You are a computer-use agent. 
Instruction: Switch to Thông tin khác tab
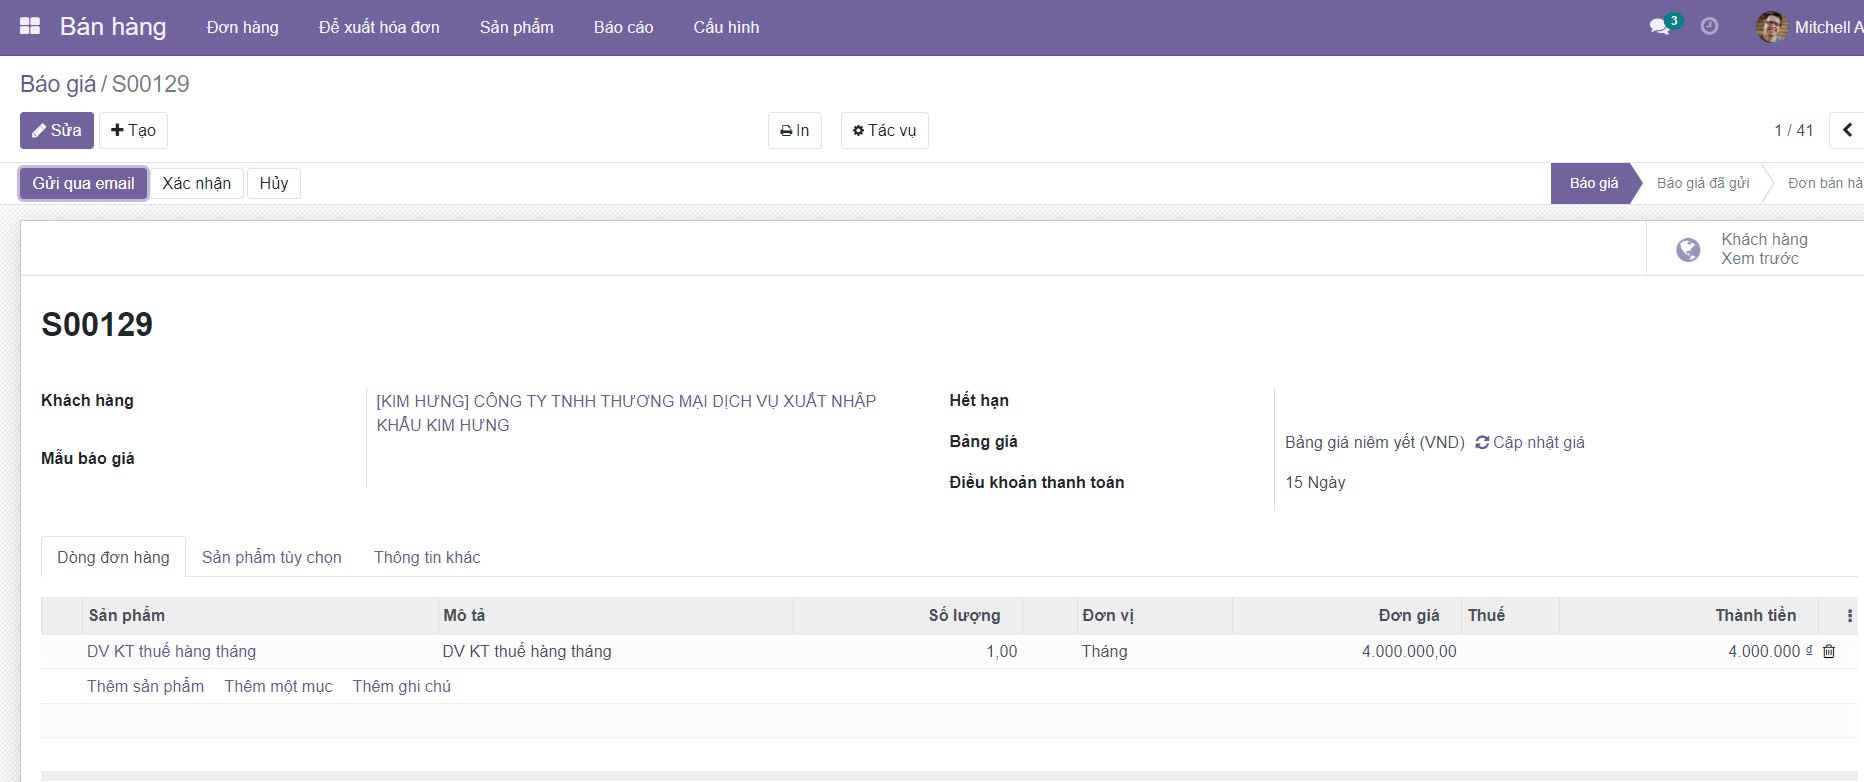(427, 557)
